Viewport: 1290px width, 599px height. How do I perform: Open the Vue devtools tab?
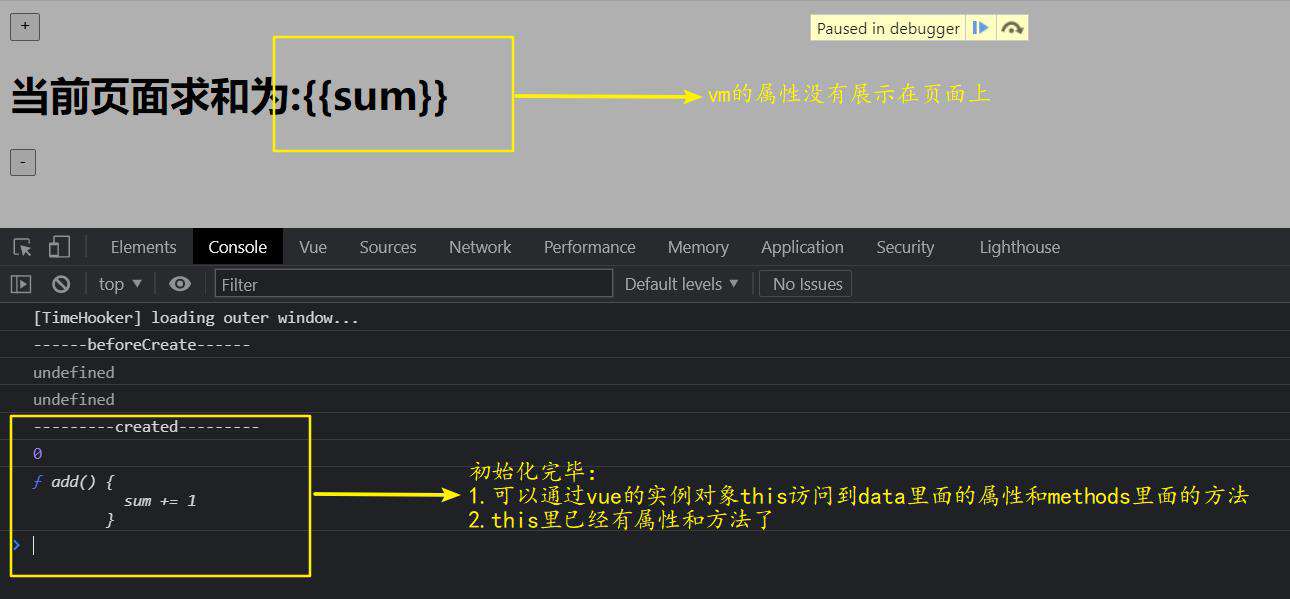[313, 247]
